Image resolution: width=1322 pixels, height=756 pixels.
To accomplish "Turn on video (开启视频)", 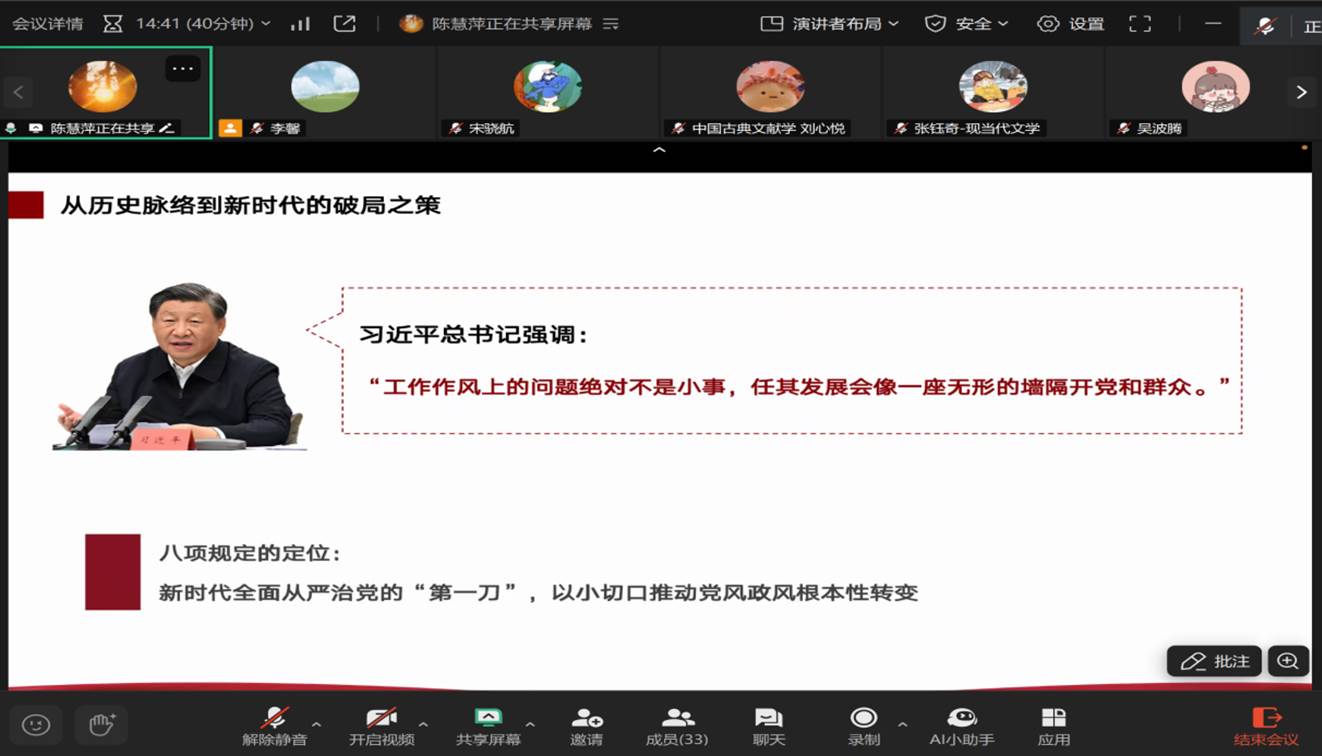I will (381, 727).
